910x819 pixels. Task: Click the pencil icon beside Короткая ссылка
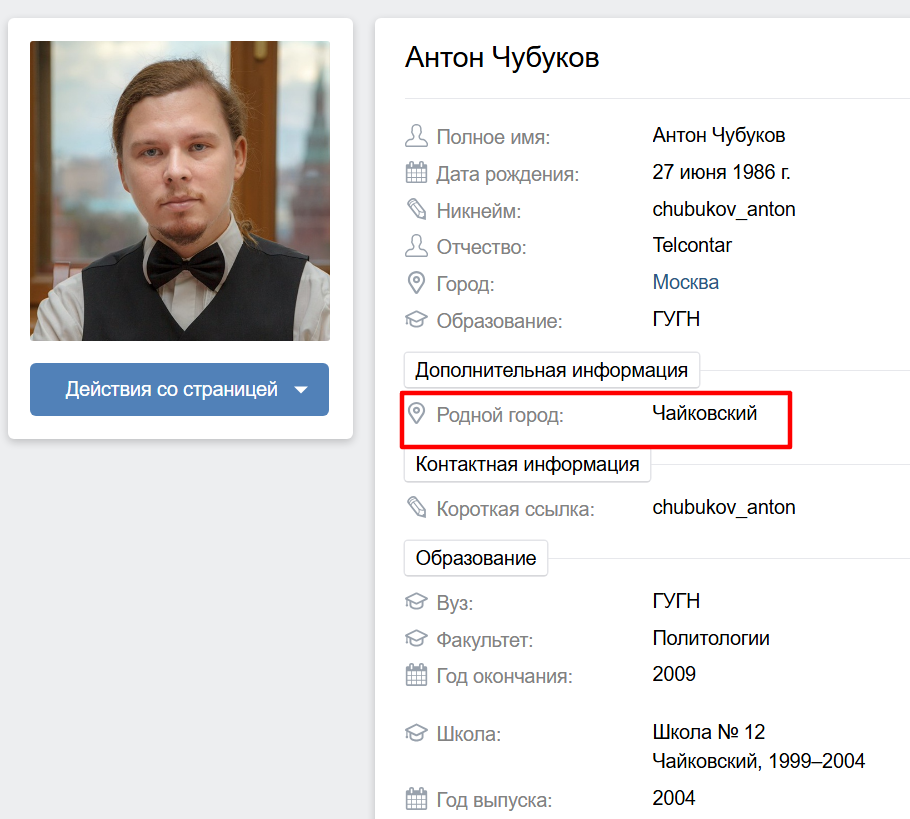point(416,507)
